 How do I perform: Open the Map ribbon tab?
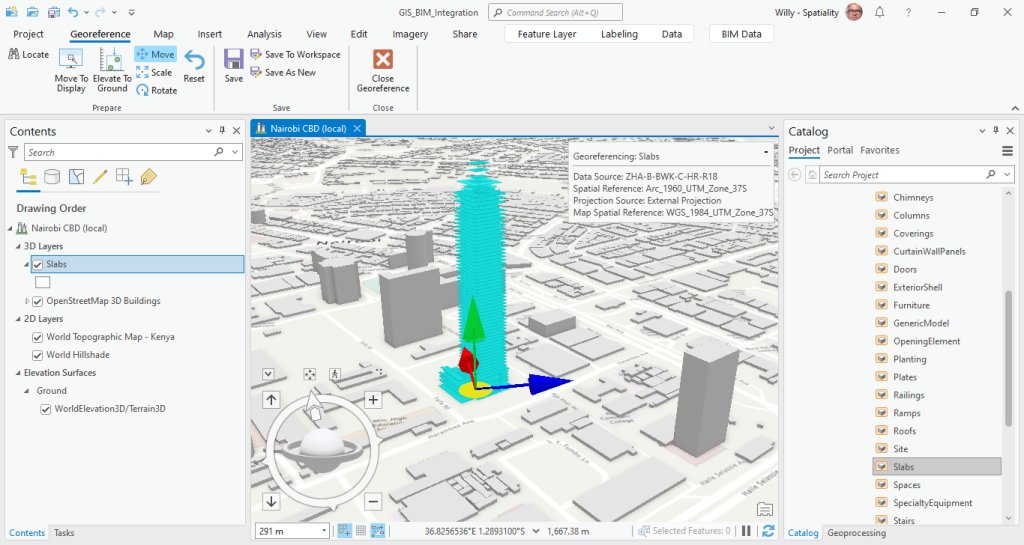(163, 34)
